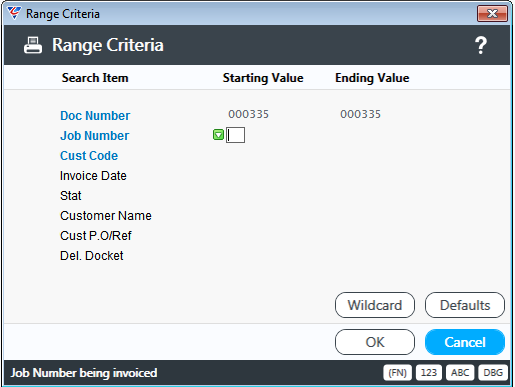The height and width of the screenshot is (387, 515).
Task: Open help via the question mark icon
Action: 480,45
